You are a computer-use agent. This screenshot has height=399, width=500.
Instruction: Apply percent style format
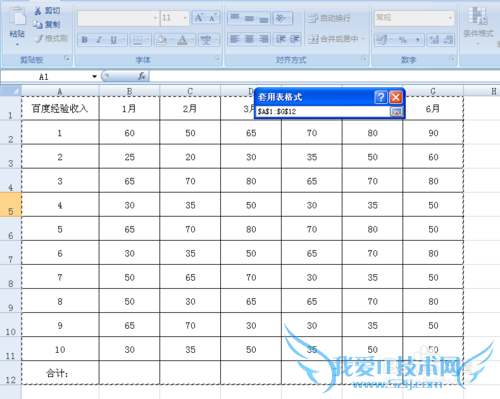point(403,40)
